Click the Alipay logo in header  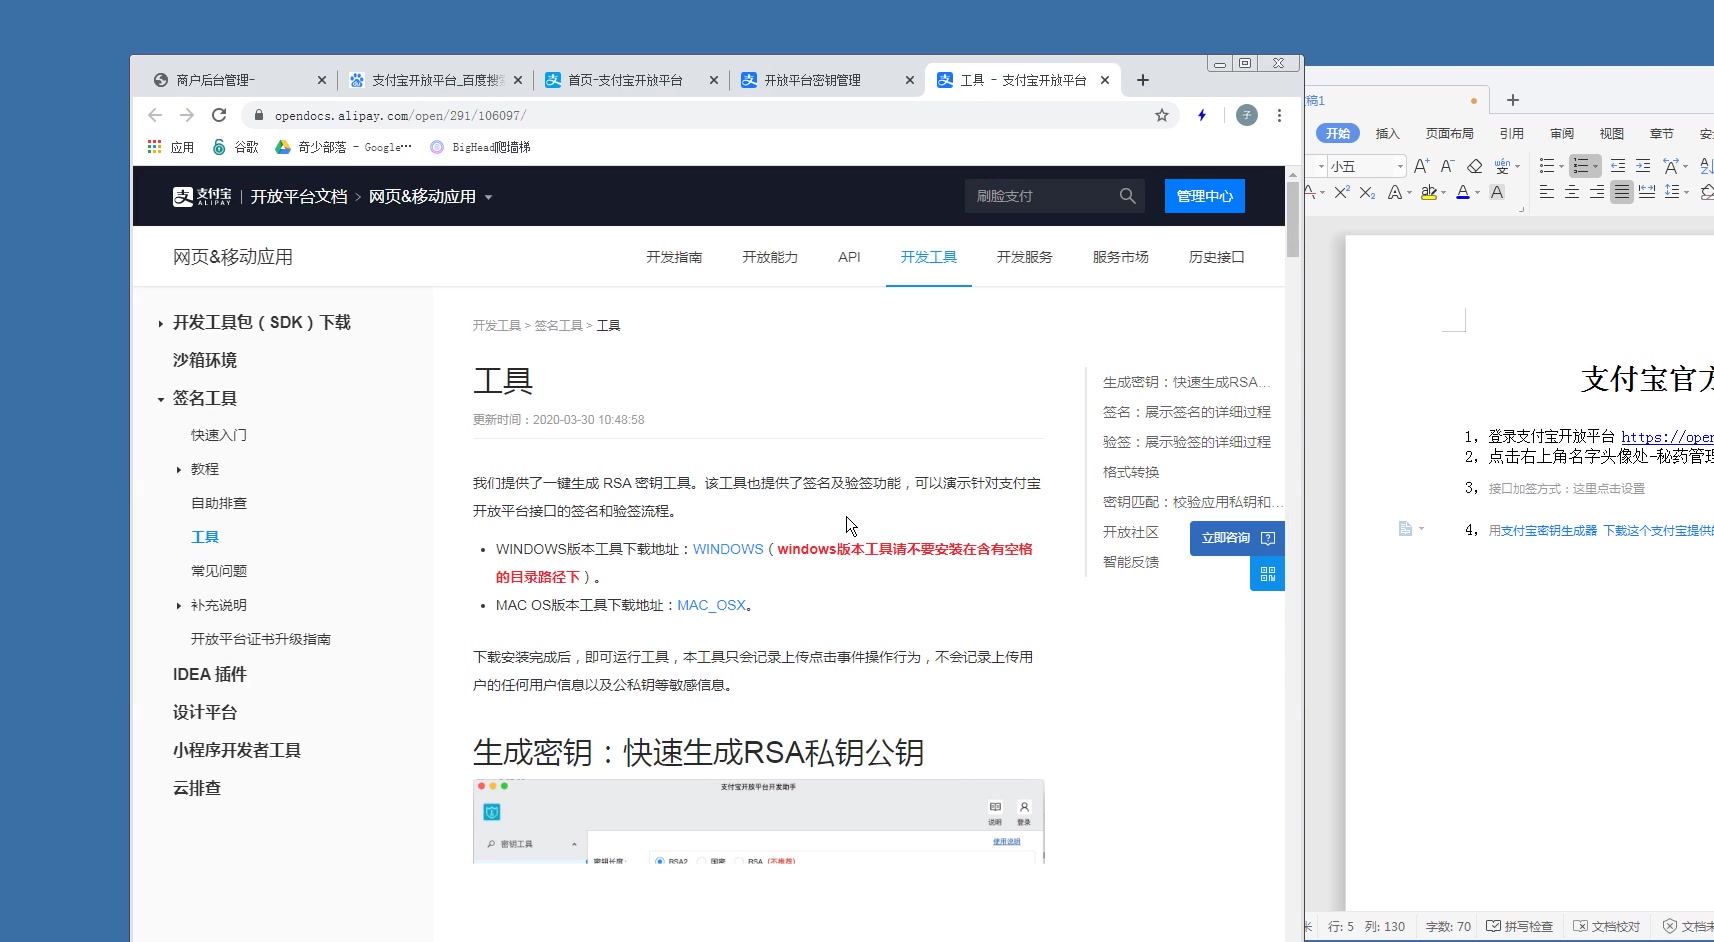[202, 196]
